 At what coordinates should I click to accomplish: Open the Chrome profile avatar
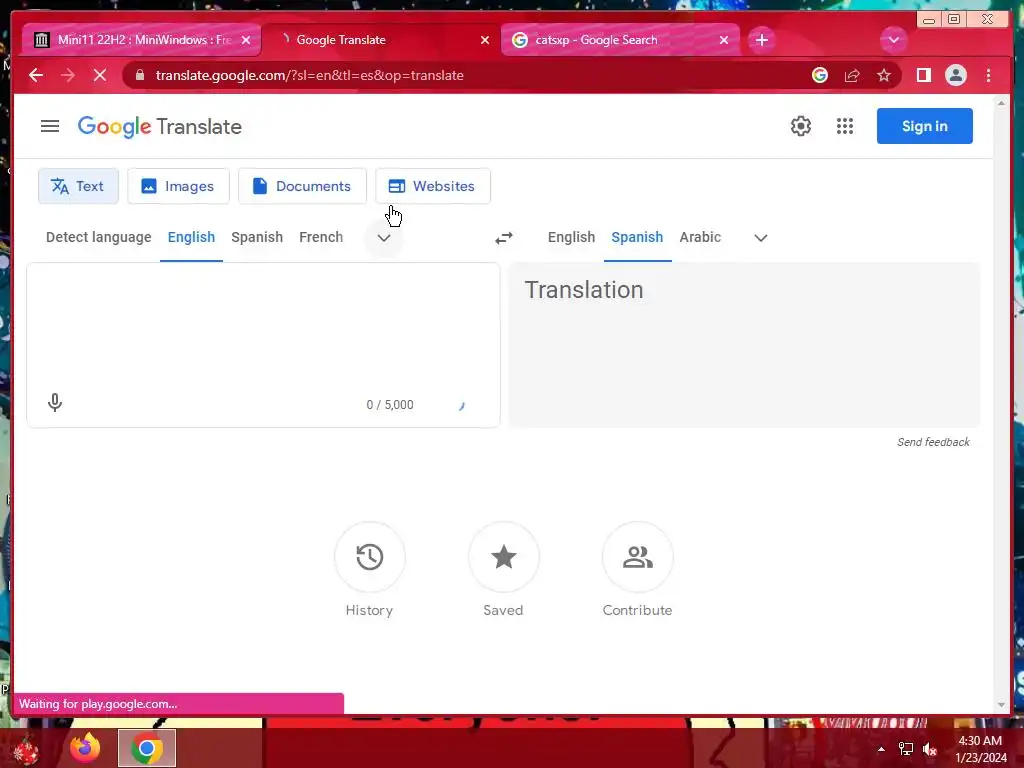pos(955,75)
